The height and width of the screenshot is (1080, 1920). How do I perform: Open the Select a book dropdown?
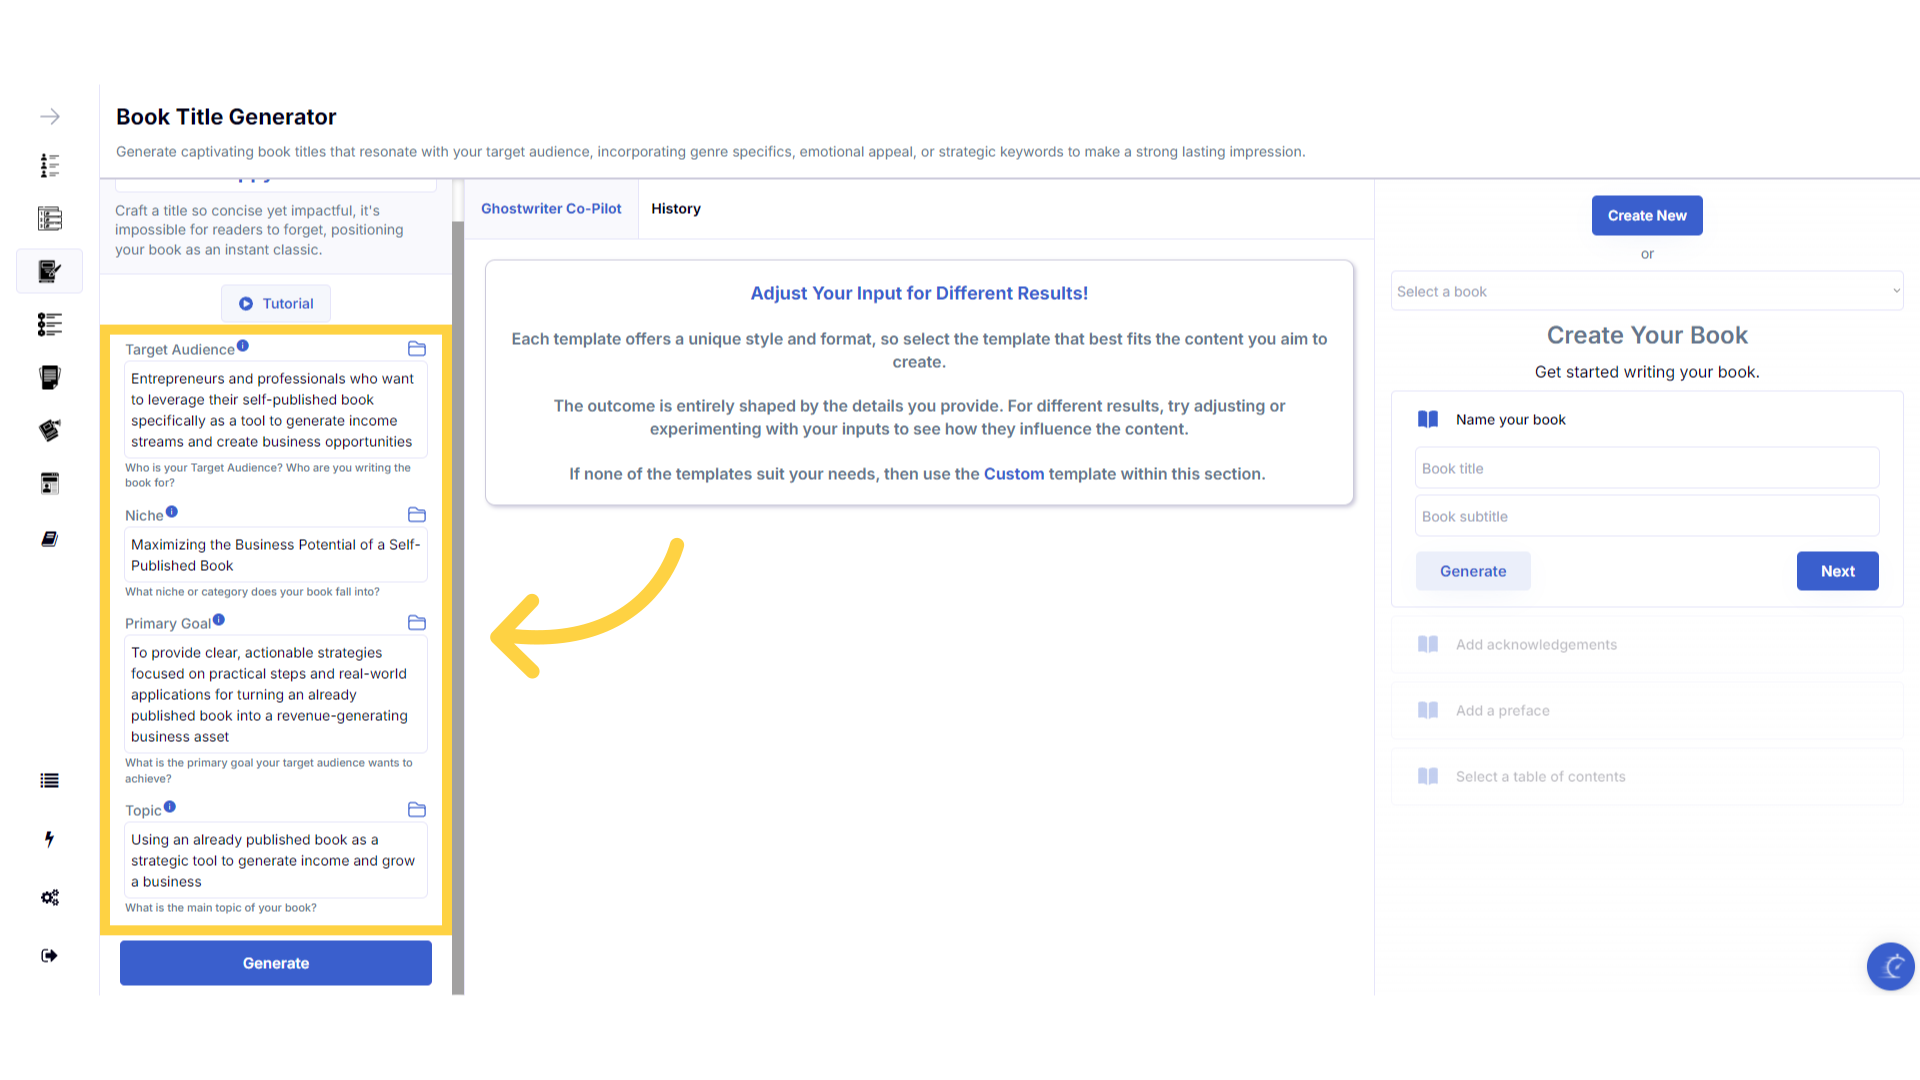pos(1647,291)
